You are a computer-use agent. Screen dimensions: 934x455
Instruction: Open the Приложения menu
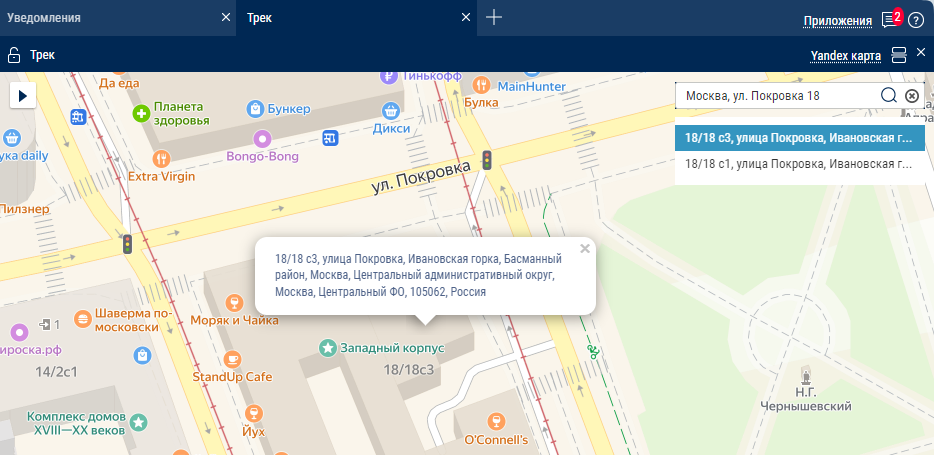coord(838,21)
